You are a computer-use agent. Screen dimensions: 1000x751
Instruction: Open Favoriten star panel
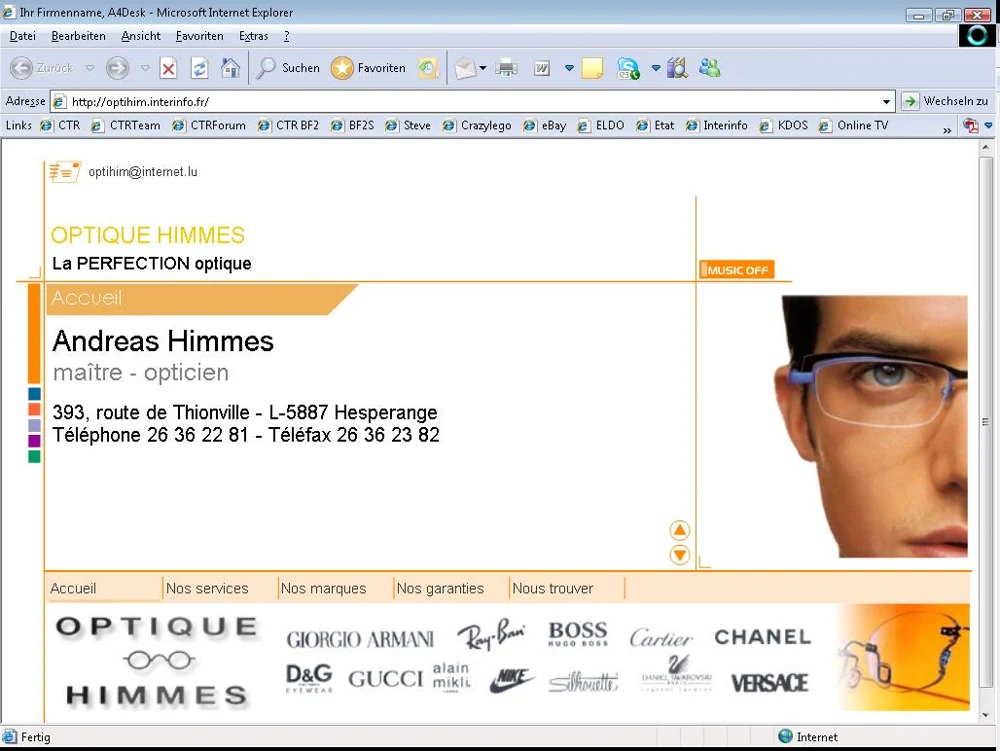click(x=368, y=68)
